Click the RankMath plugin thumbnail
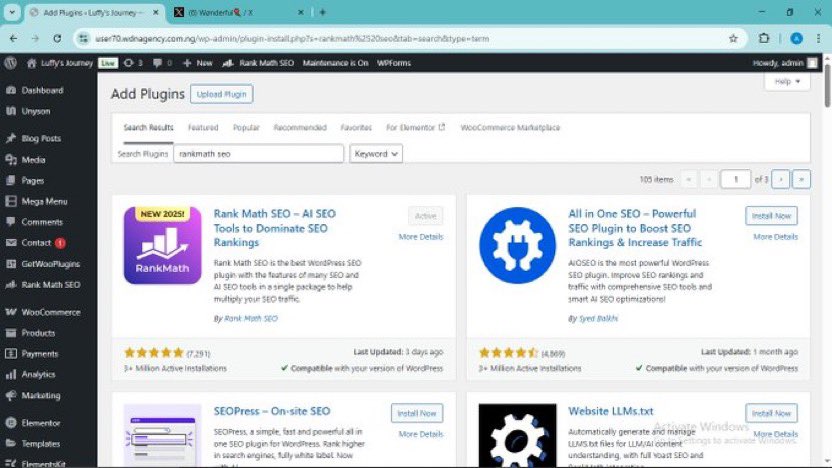 [x=162, y=245]
